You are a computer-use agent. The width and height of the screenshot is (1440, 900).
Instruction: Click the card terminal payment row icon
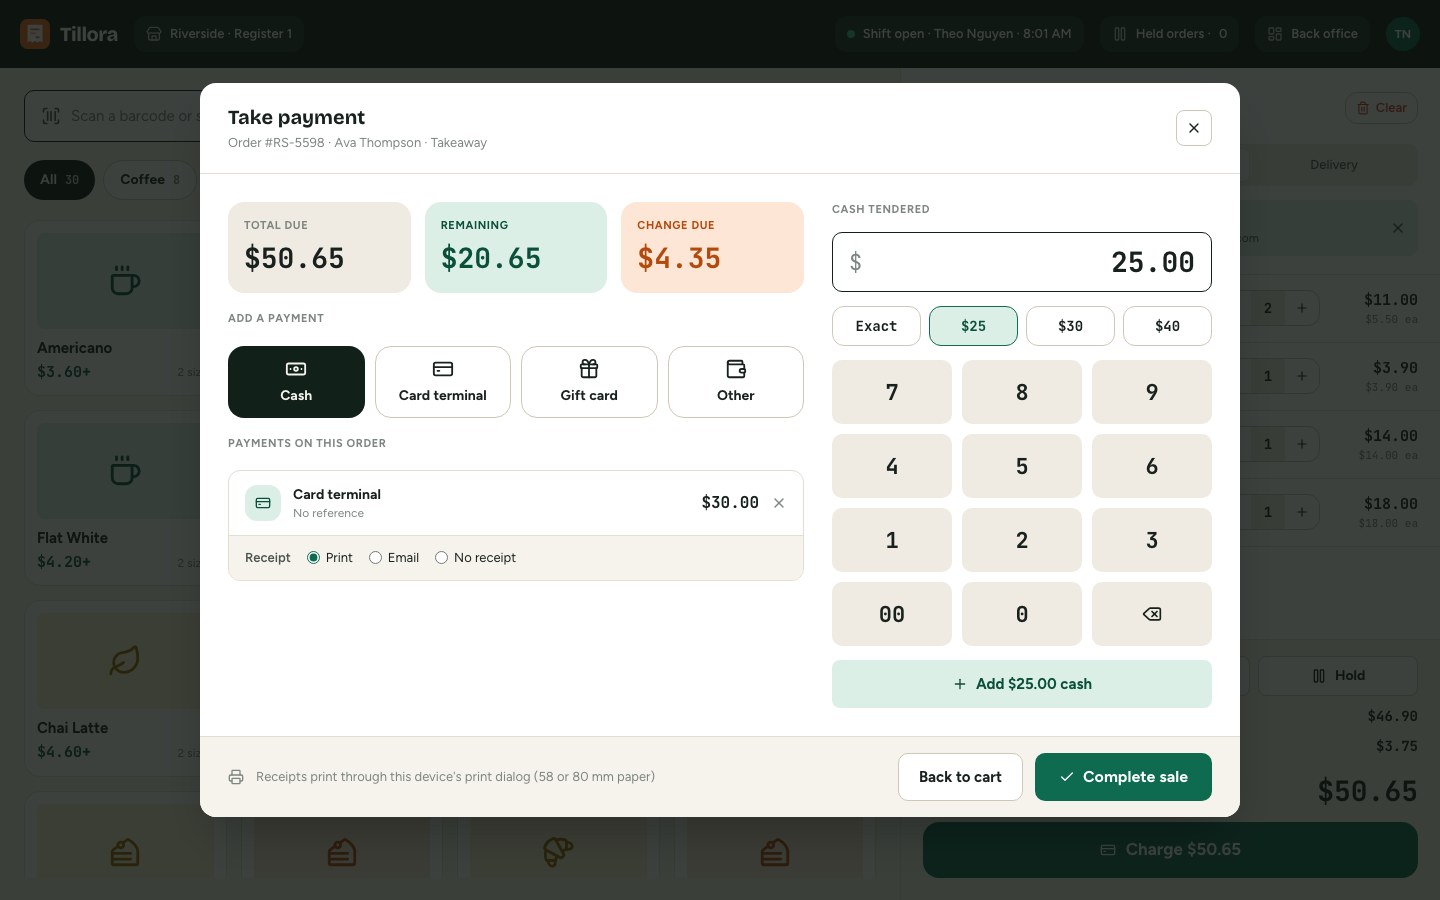tap(263, 503)
